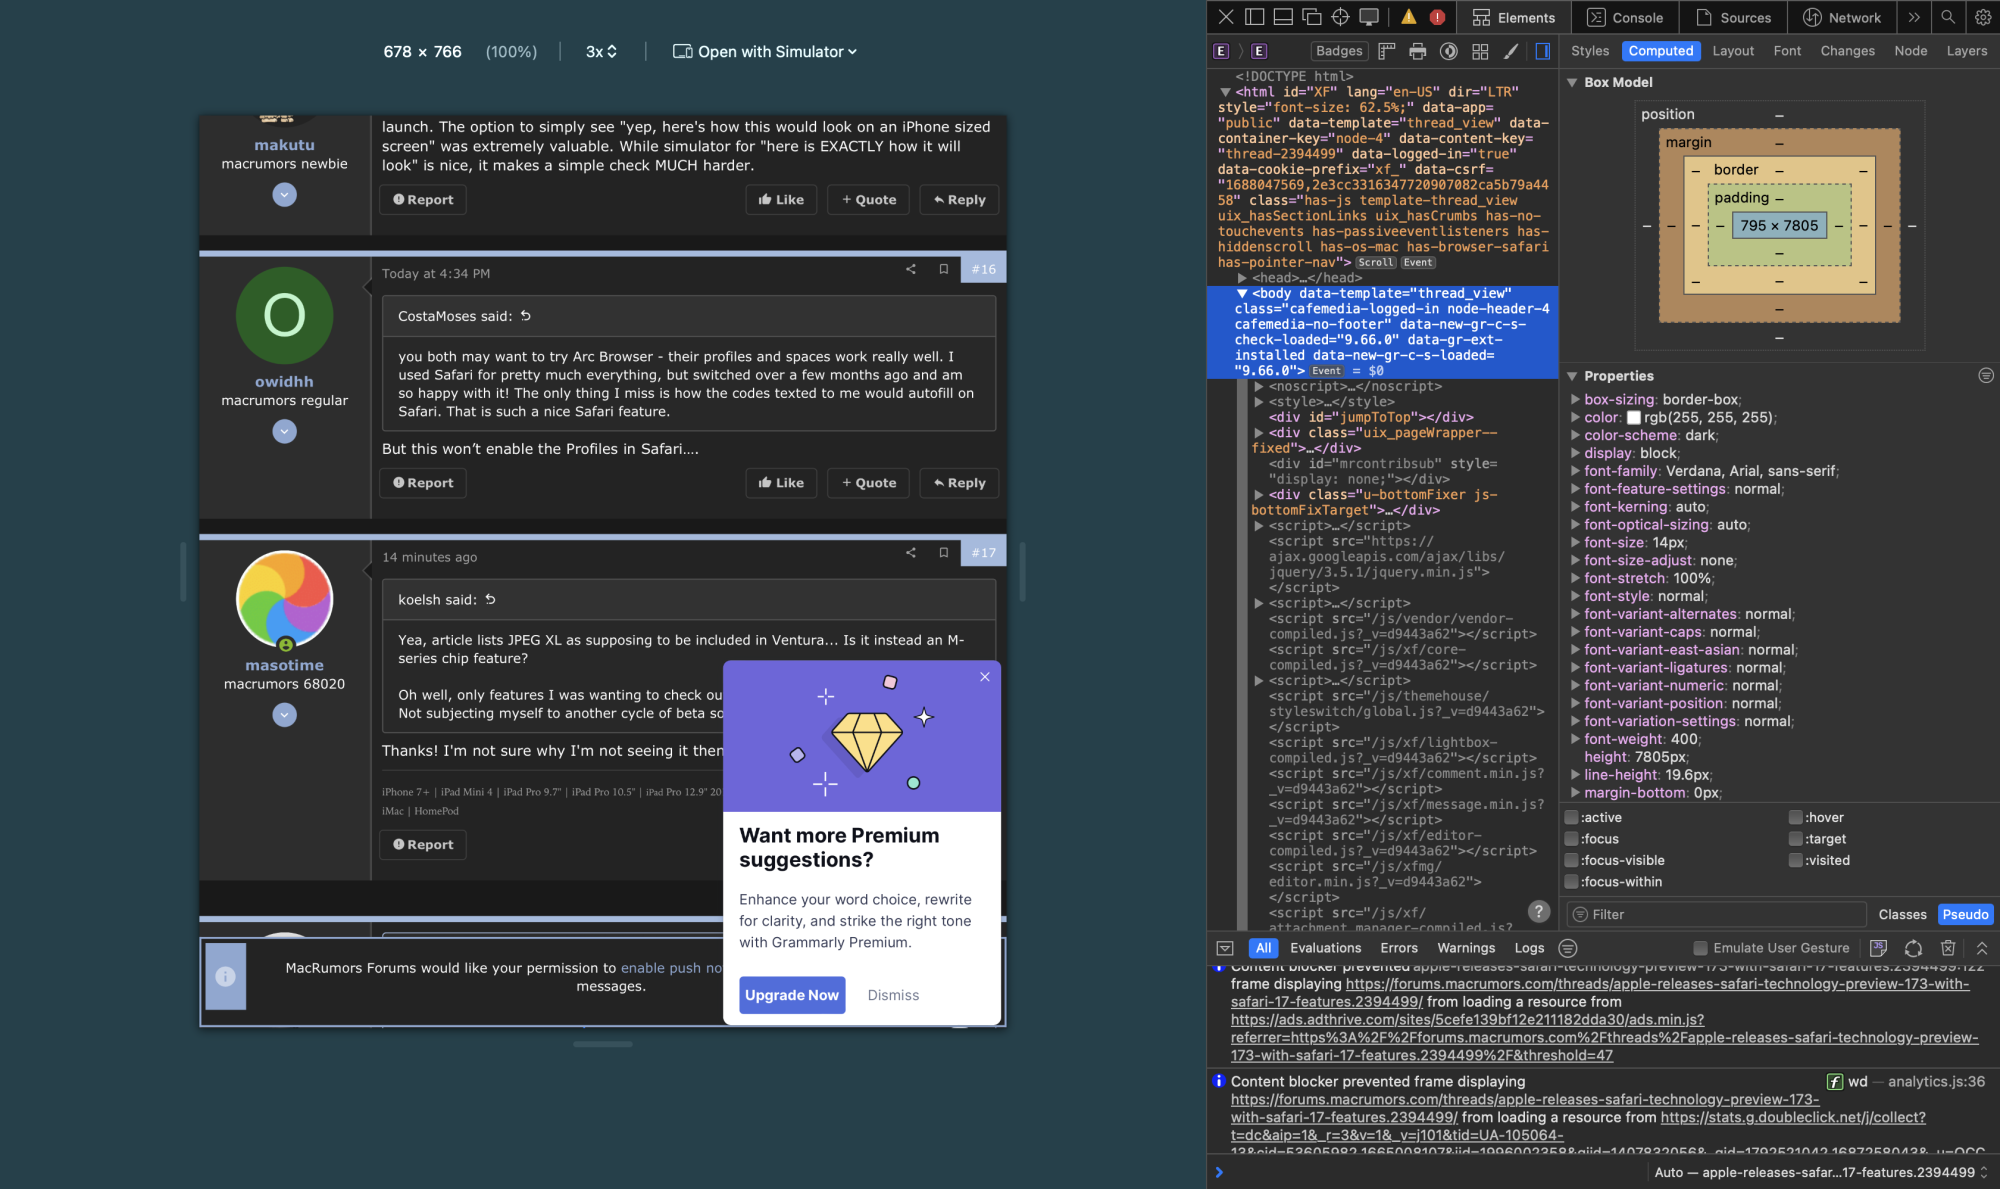Click the console trash clear icon
This screenshot has width=2000, height=1189.
1947,948
